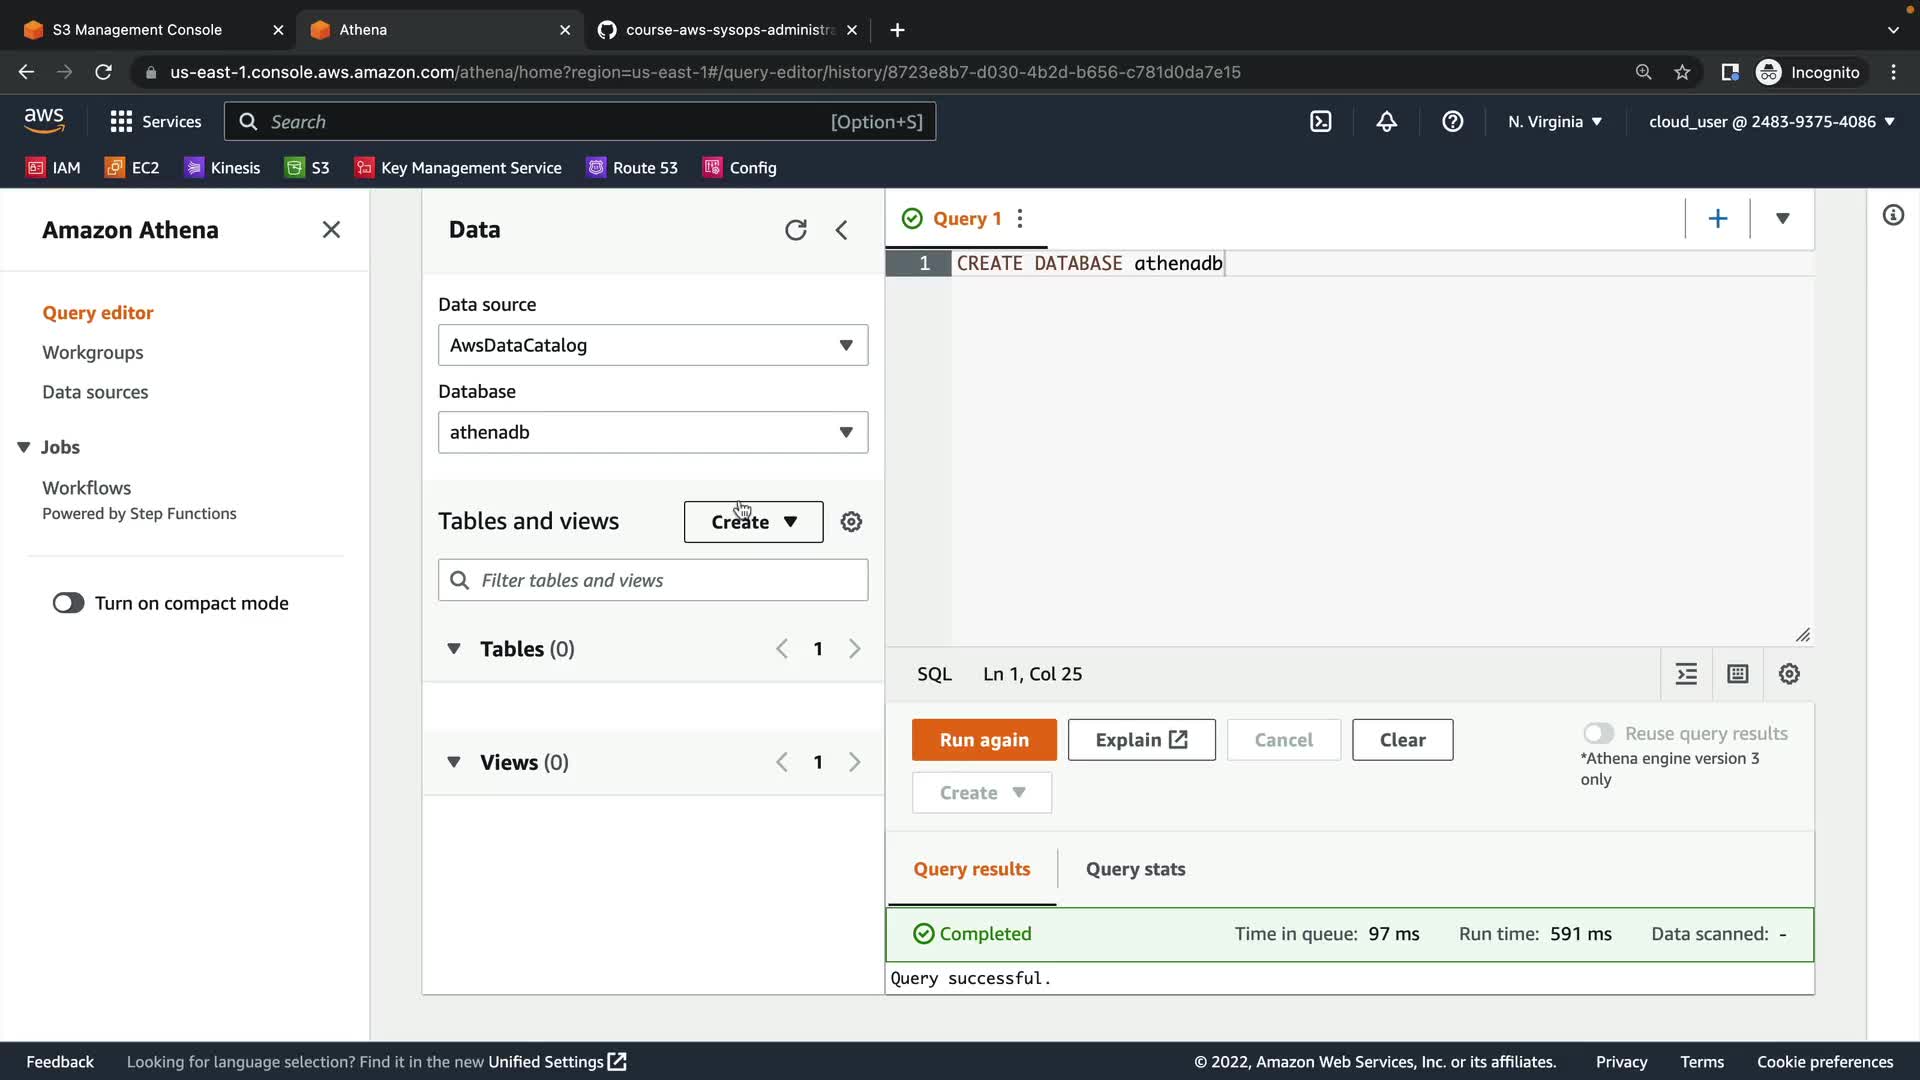Click the Clear button
The width and height of the screenshot is (1920, 1080).
pyautogui.click(x=1402, y=740)
